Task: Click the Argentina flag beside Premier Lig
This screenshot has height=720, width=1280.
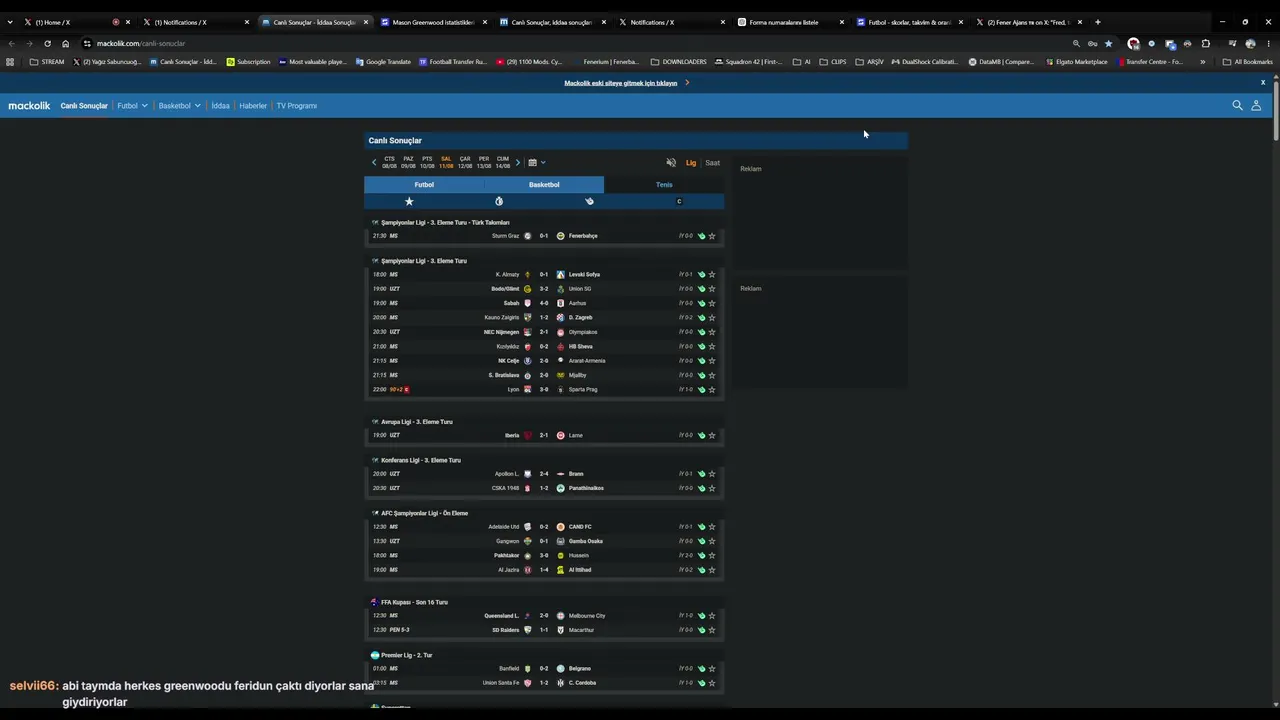Action: pos(375,655)
